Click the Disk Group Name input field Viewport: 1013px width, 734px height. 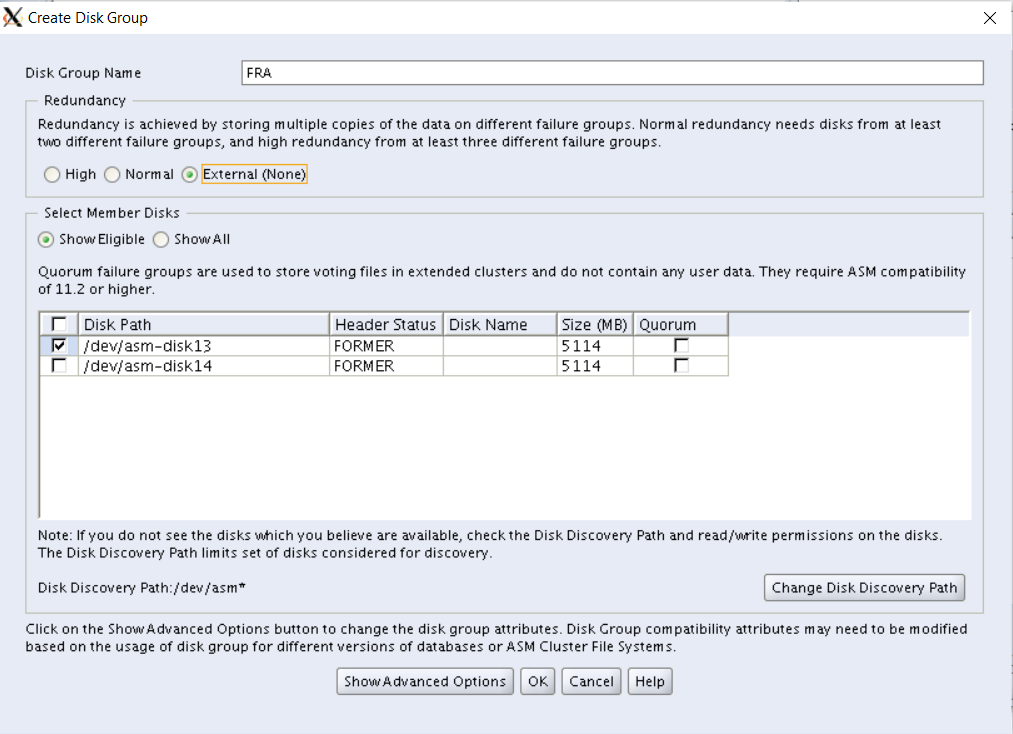coord(612,73)
